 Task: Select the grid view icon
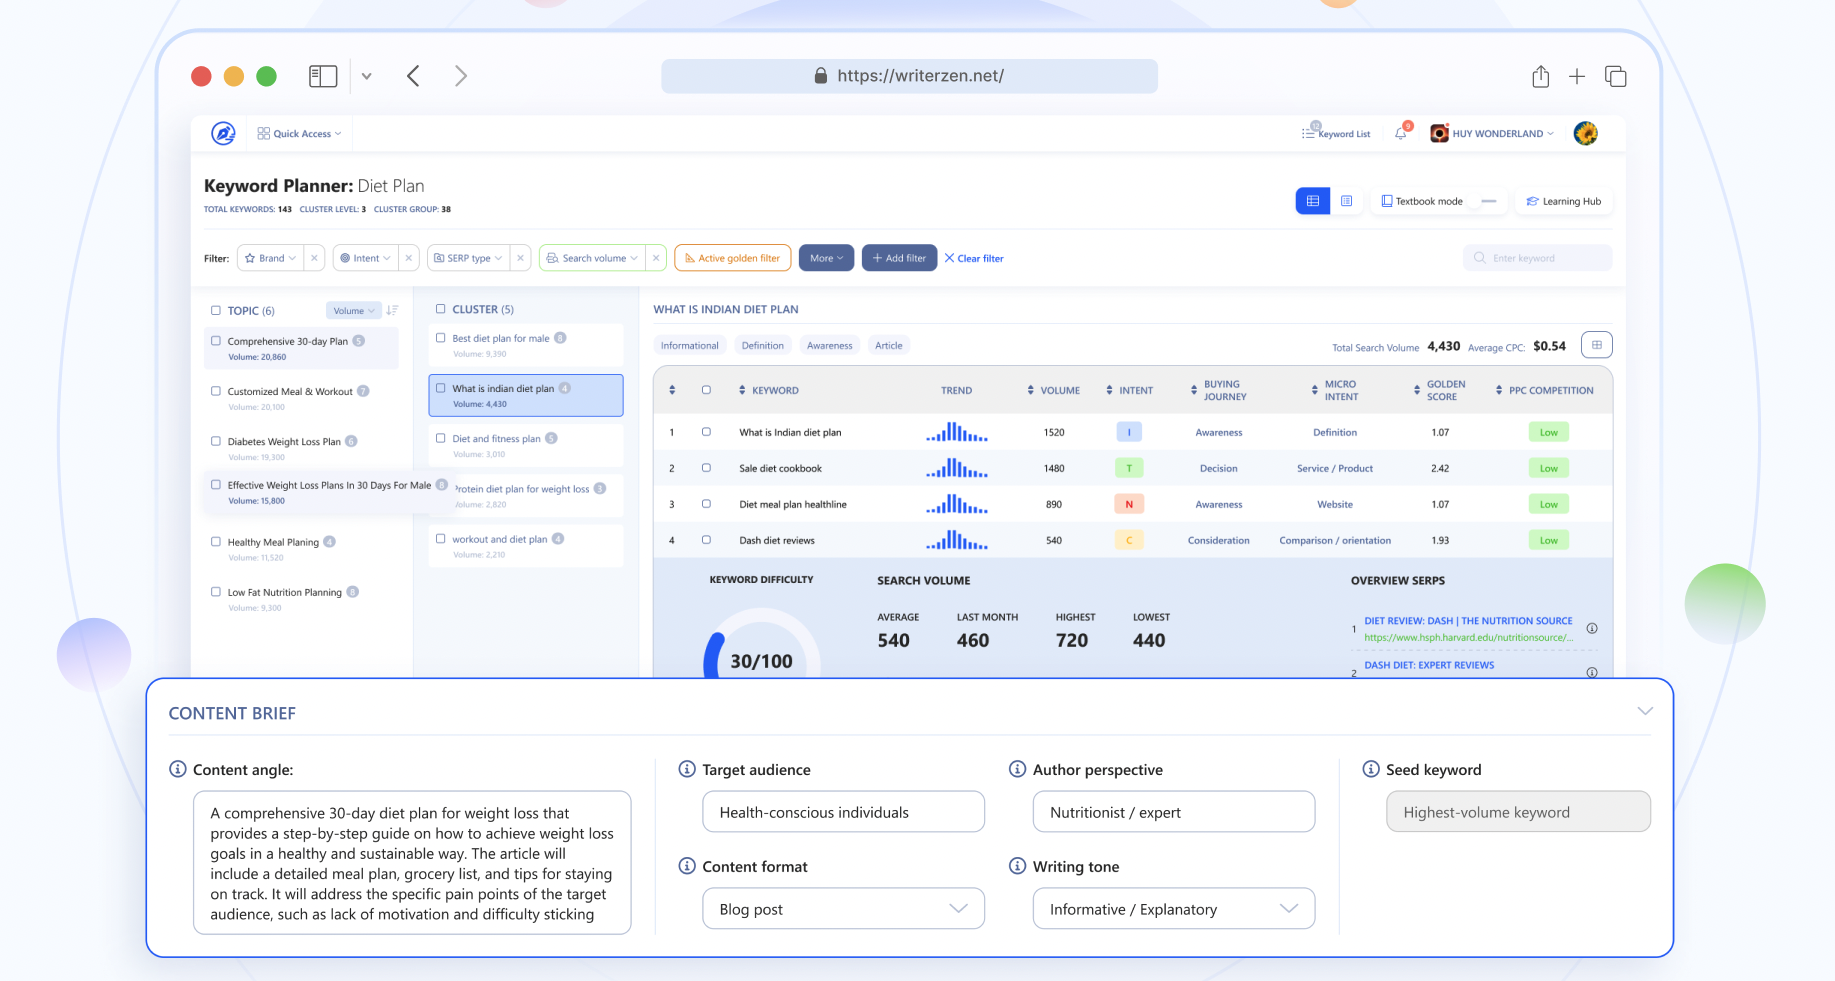pos(1312,200)
